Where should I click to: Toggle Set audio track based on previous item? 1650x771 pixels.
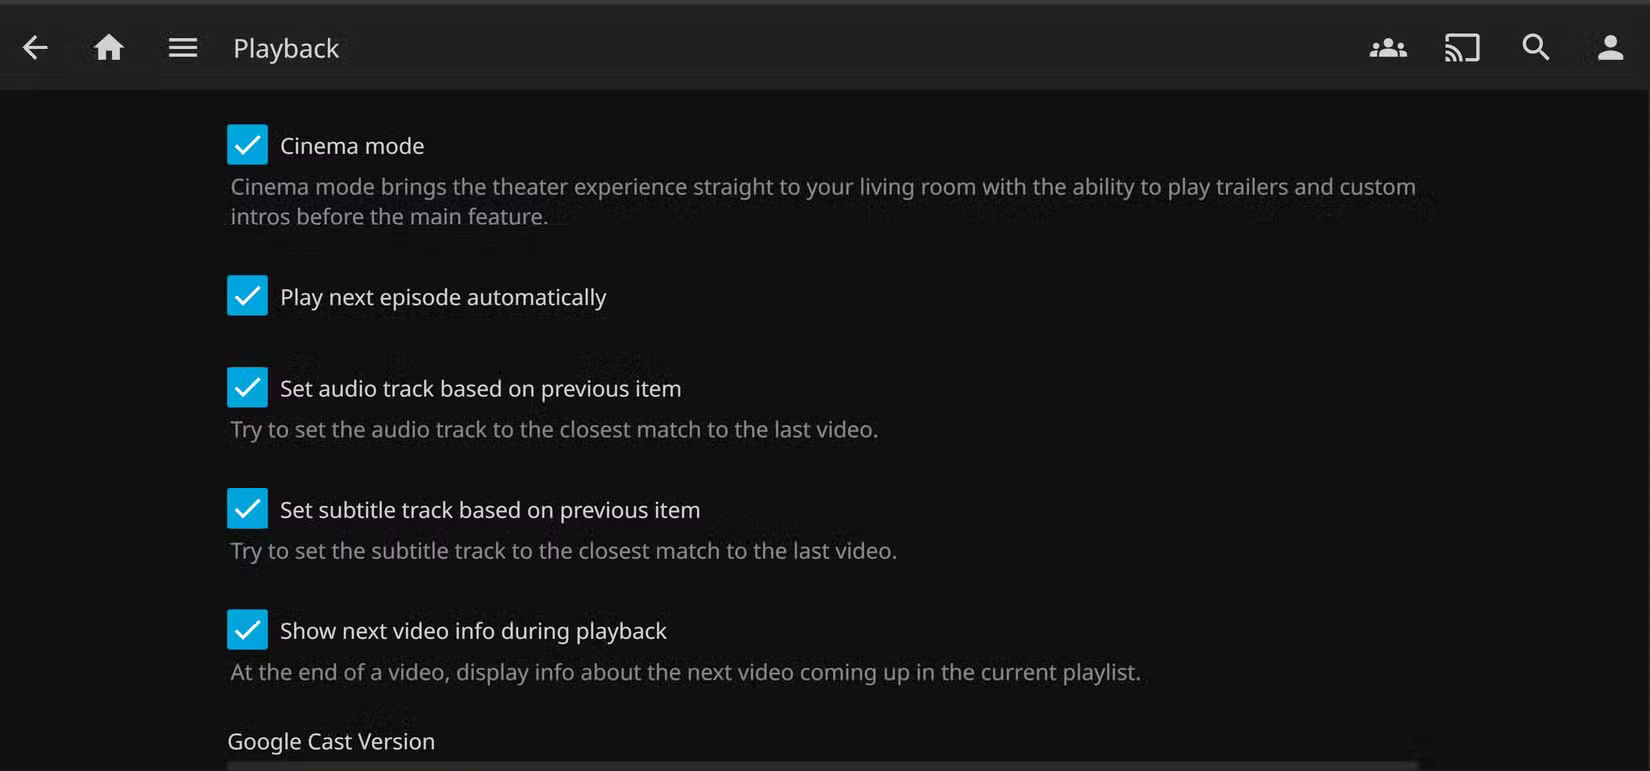coord(247,387)
